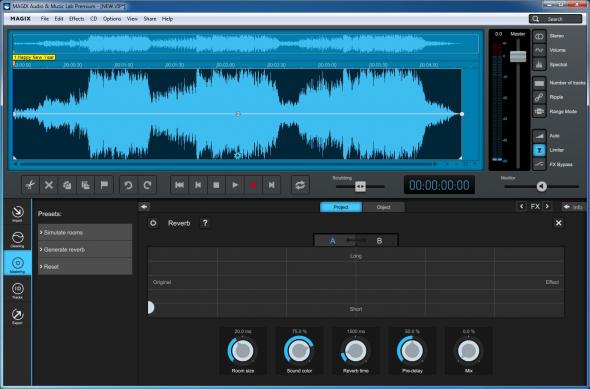Select comparison setting B
Screen dimensions: 590x389
(x=379, y=241)
